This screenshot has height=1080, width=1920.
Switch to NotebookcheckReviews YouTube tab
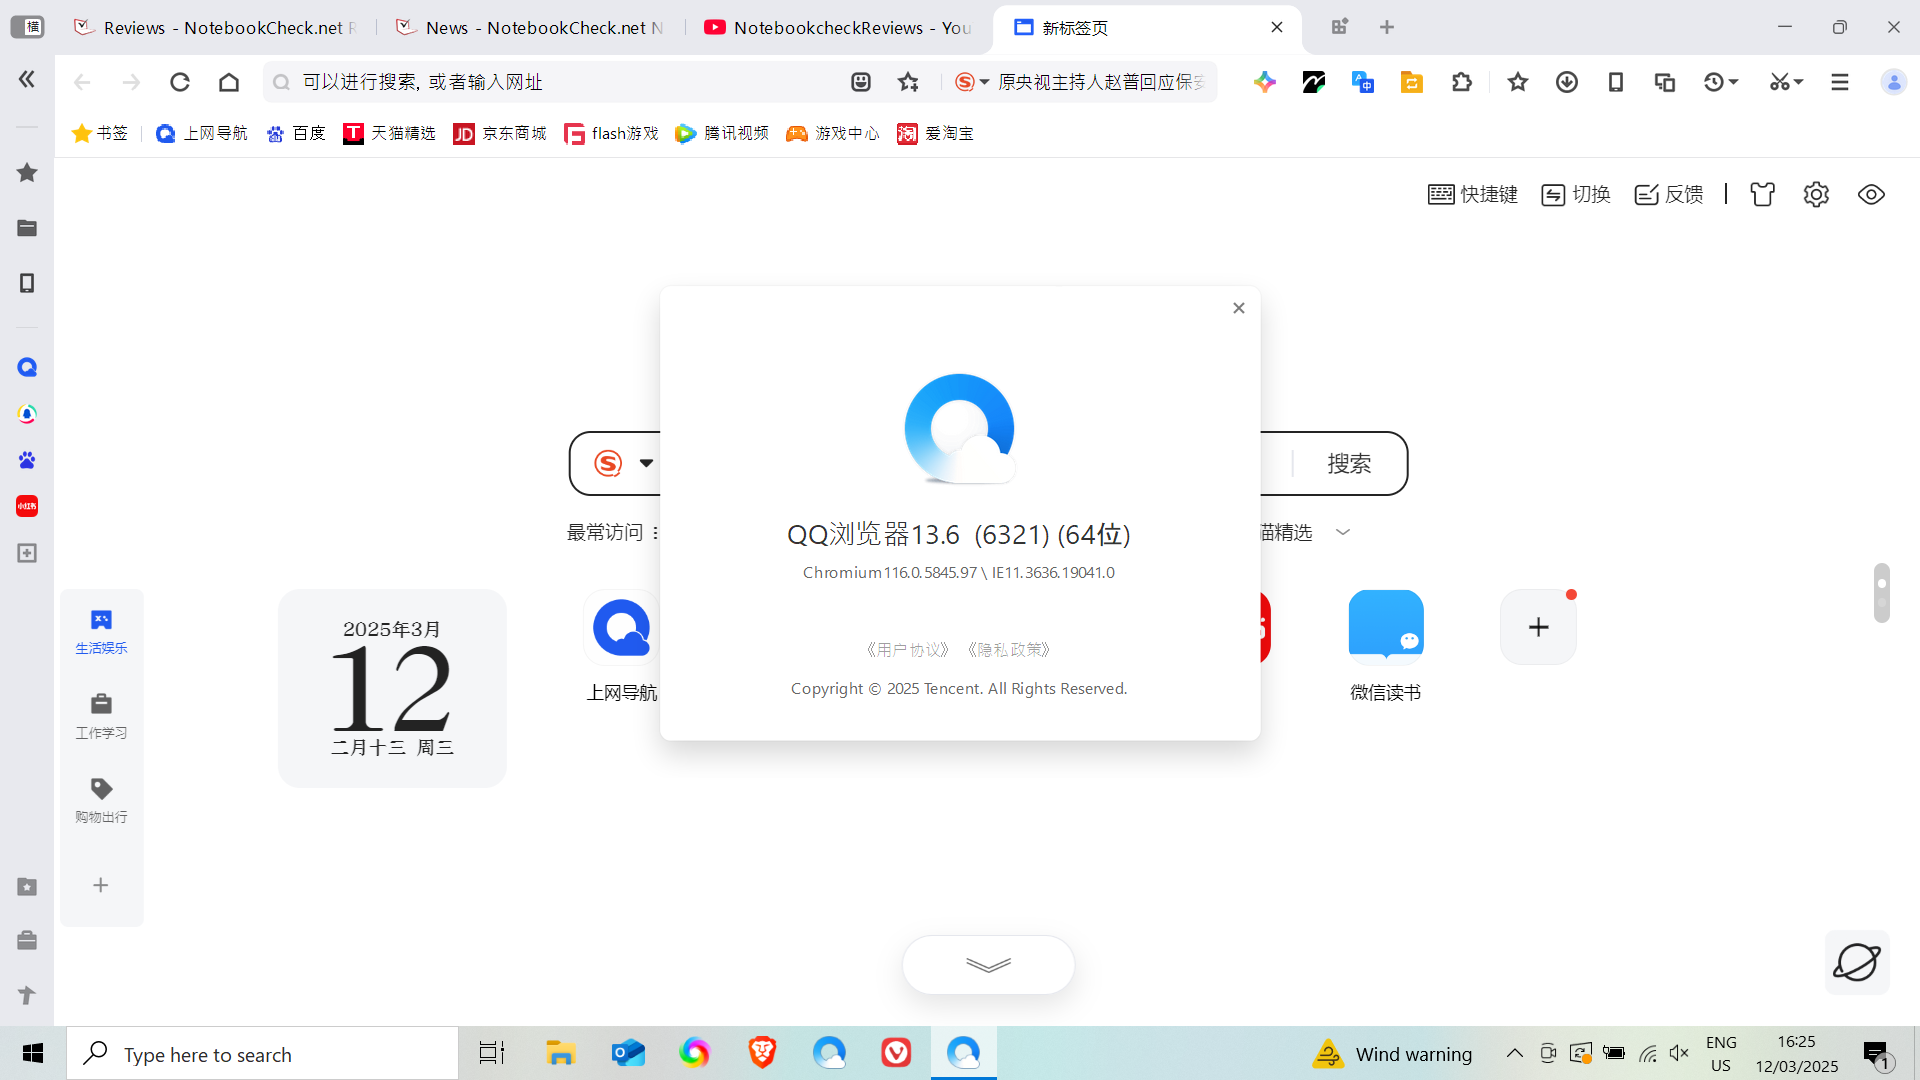coord(838,27)
